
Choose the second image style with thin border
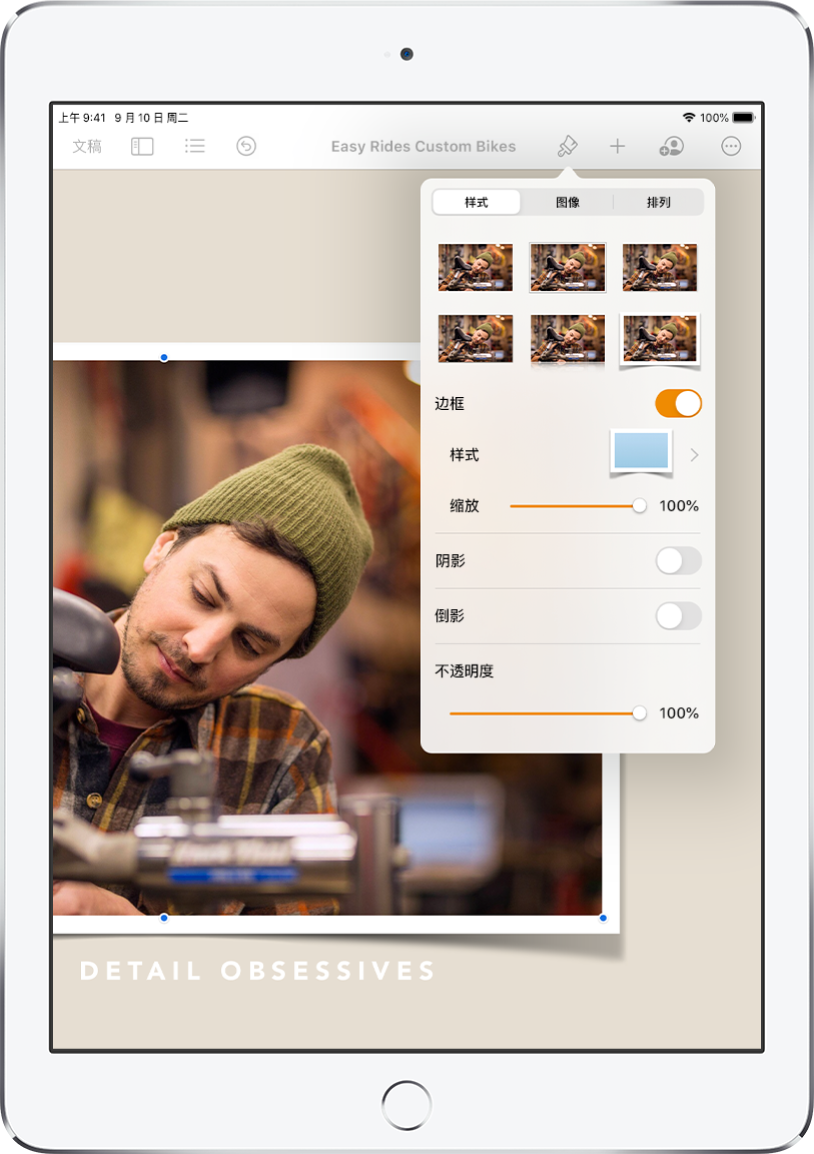pos(567,268)
